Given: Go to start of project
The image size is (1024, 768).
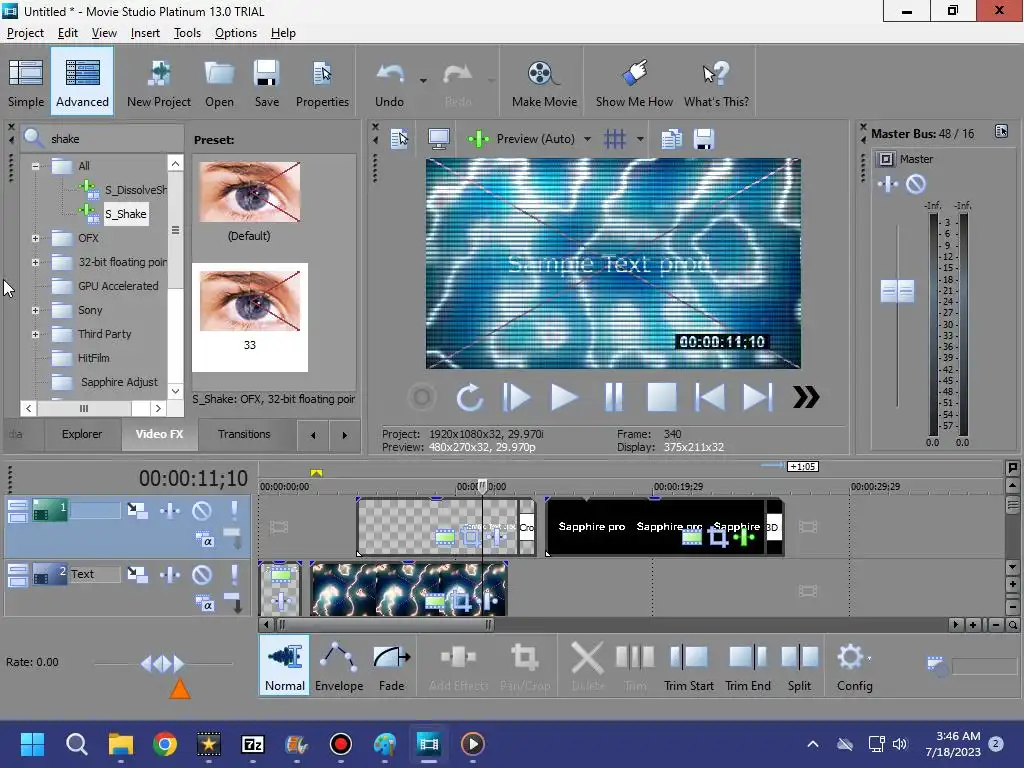Looking at the screenshot, I should (710, 397).
